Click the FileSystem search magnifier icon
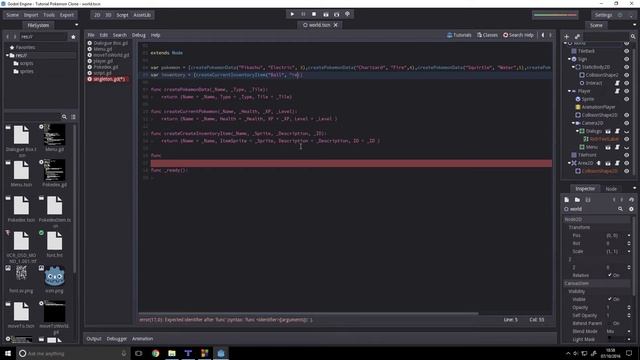640x360 pixels. (64, 117)
